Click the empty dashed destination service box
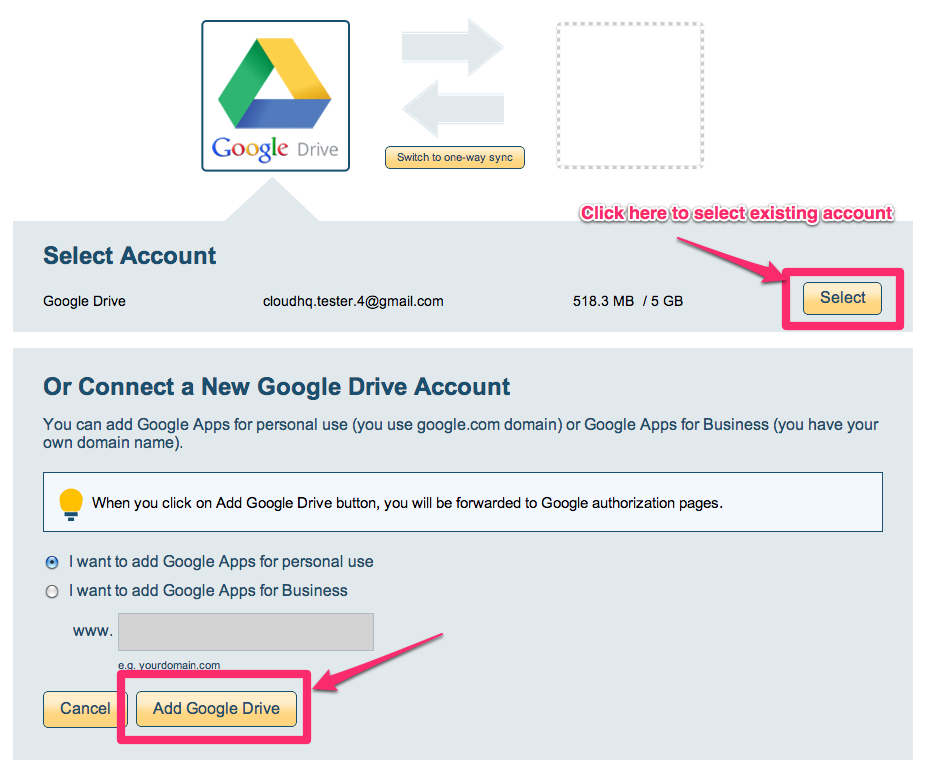Image resolution: width=928 pixels, height=781 pixels. (630, 96)
